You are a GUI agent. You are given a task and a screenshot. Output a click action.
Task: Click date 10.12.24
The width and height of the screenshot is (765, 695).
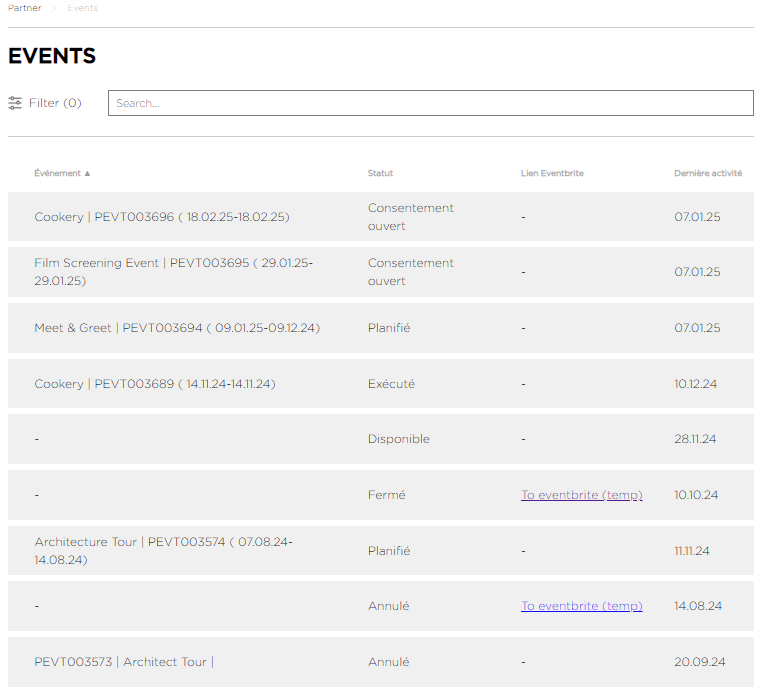695,384
